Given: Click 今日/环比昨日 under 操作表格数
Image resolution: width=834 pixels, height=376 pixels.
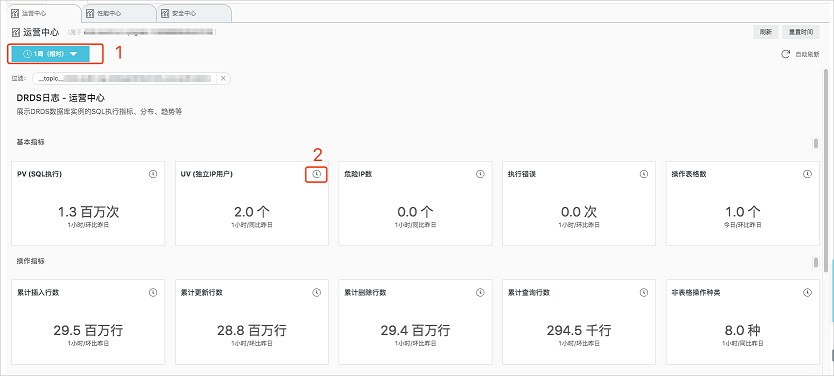Looking at the screenshot, I should click(x=743, y=225).
